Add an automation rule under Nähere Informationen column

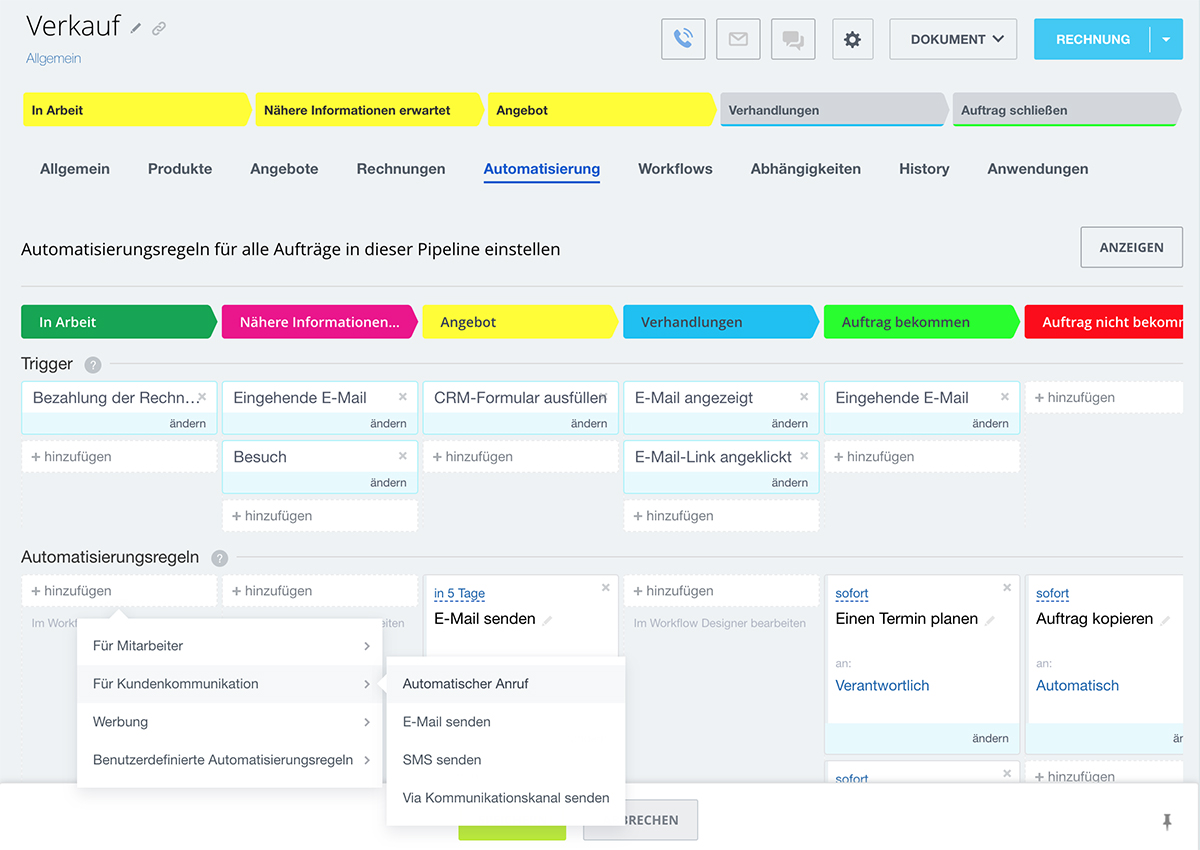320,591
